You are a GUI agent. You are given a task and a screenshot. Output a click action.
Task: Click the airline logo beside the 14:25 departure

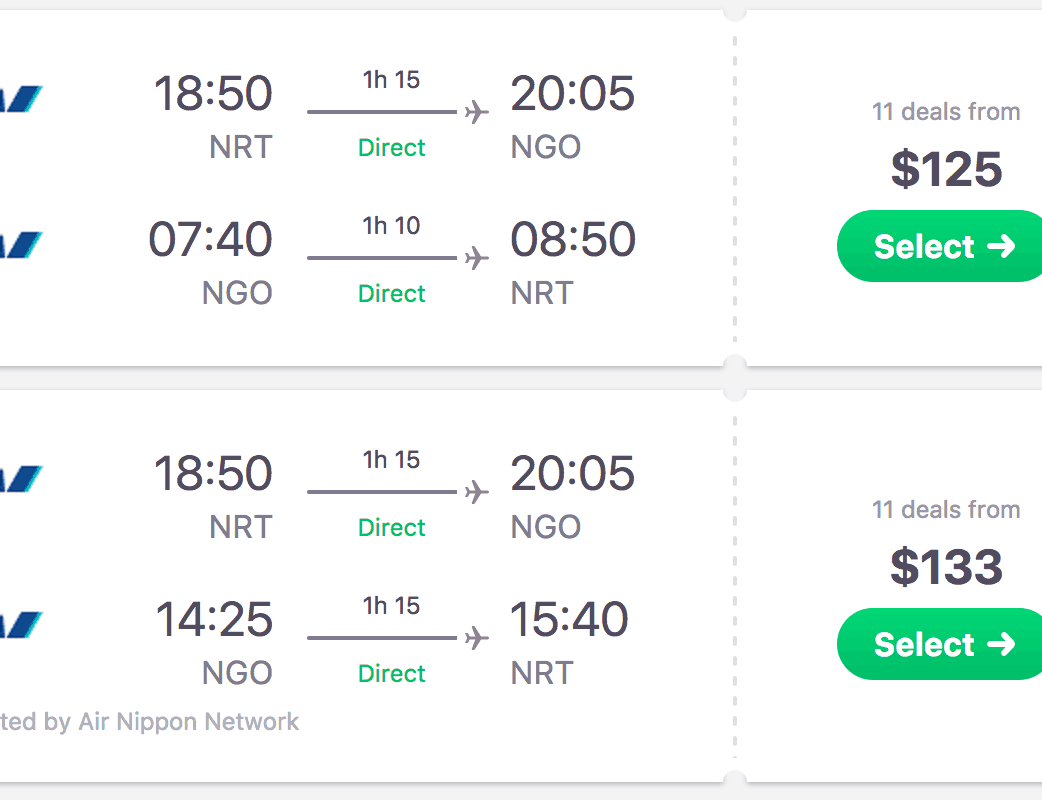22,624
